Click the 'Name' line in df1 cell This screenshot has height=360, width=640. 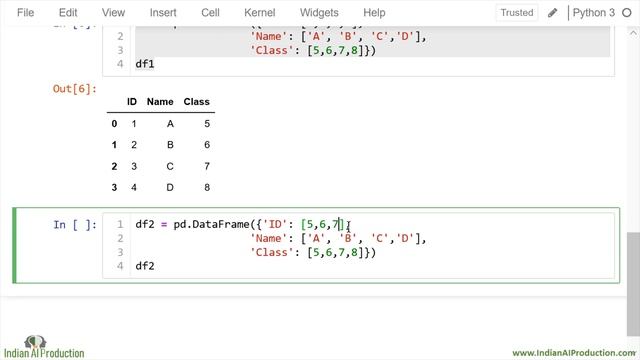click(338, 36)
